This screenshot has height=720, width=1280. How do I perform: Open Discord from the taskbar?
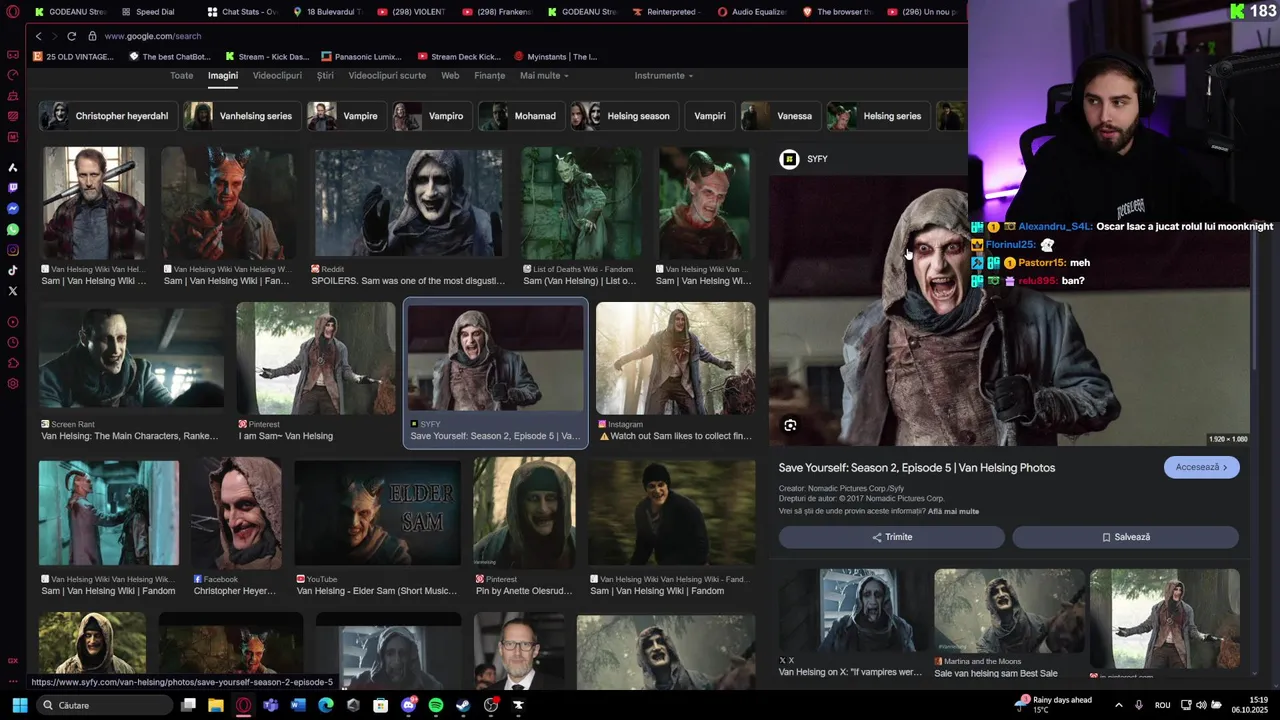[x=408, y=705]
